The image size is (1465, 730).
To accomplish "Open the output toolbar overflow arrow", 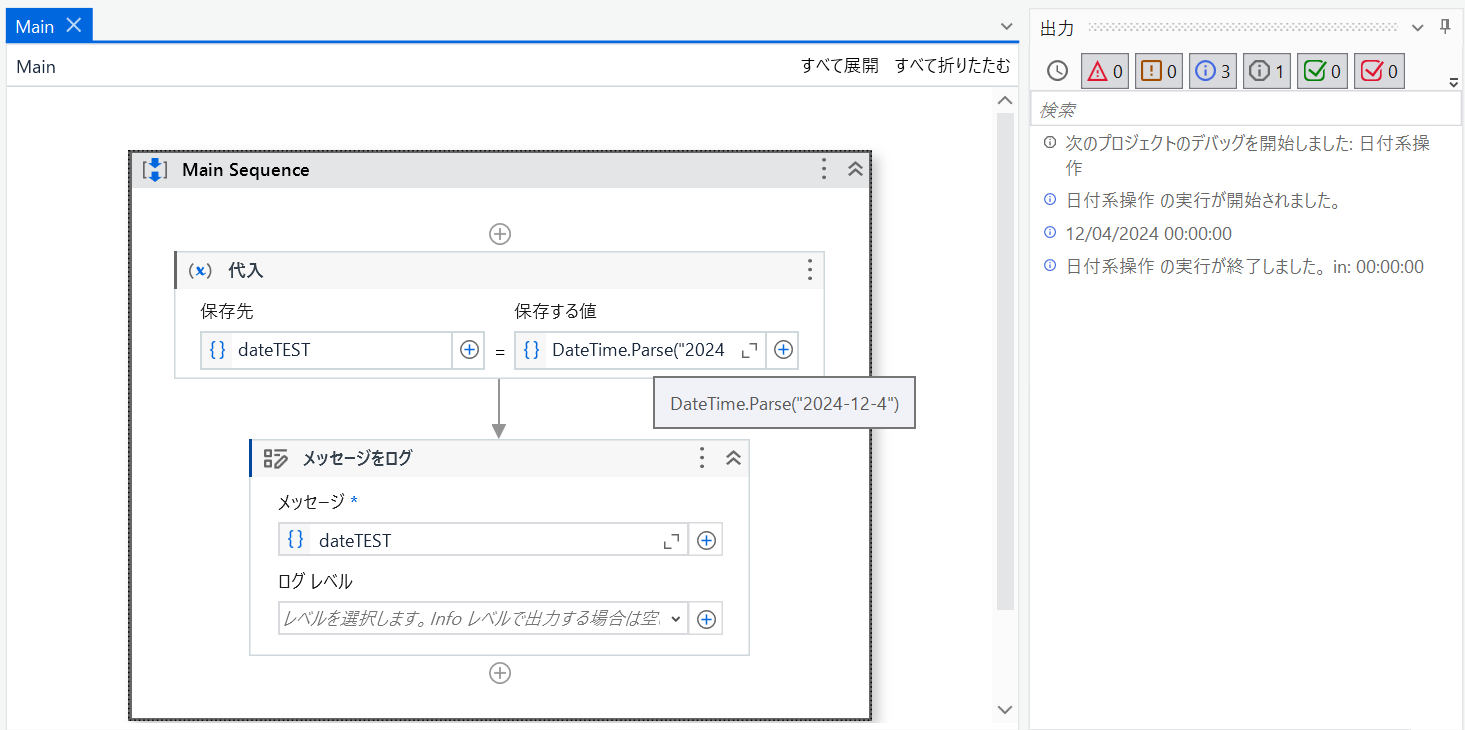I will click(1454, 82).
